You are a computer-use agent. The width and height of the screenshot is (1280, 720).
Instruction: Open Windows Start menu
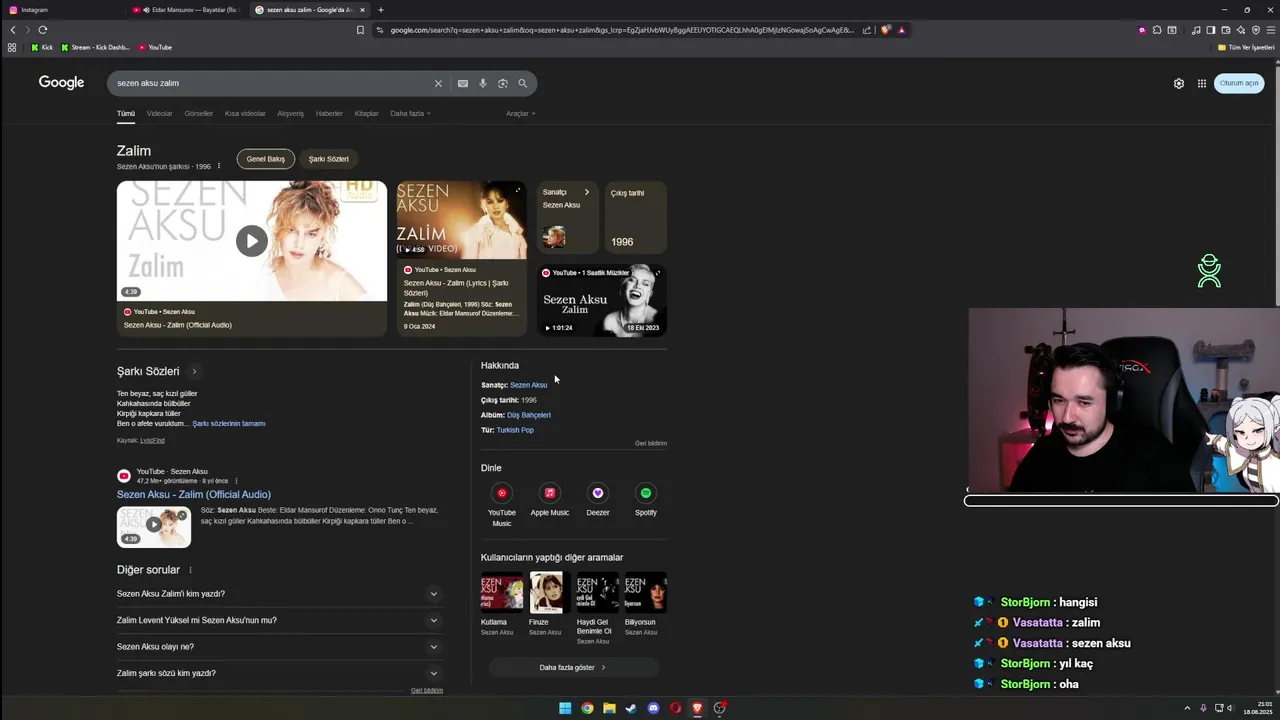[565, 708]
